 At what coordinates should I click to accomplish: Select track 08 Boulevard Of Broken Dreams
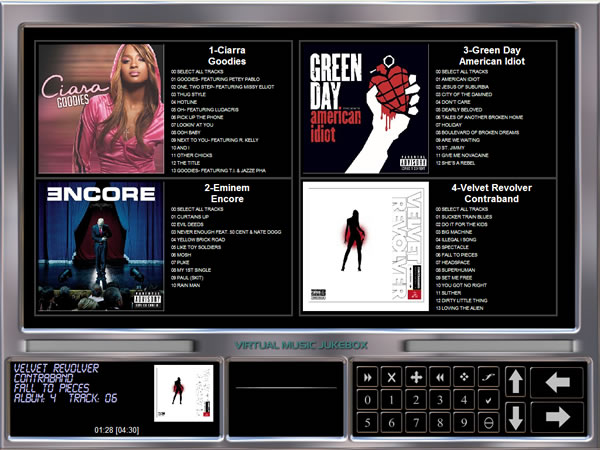pyautogui.click(x=478, y=132)
